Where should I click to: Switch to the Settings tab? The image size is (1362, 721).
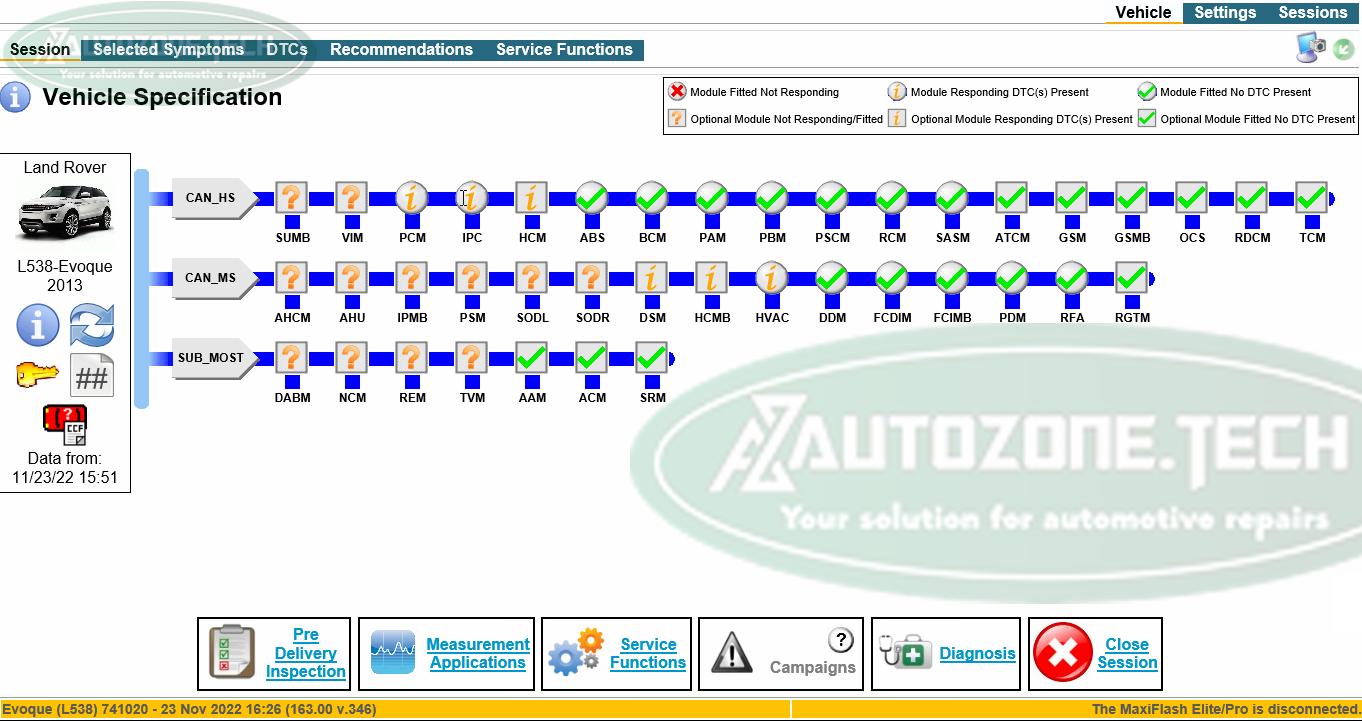pyautogui.click(x=1225, y=13)
